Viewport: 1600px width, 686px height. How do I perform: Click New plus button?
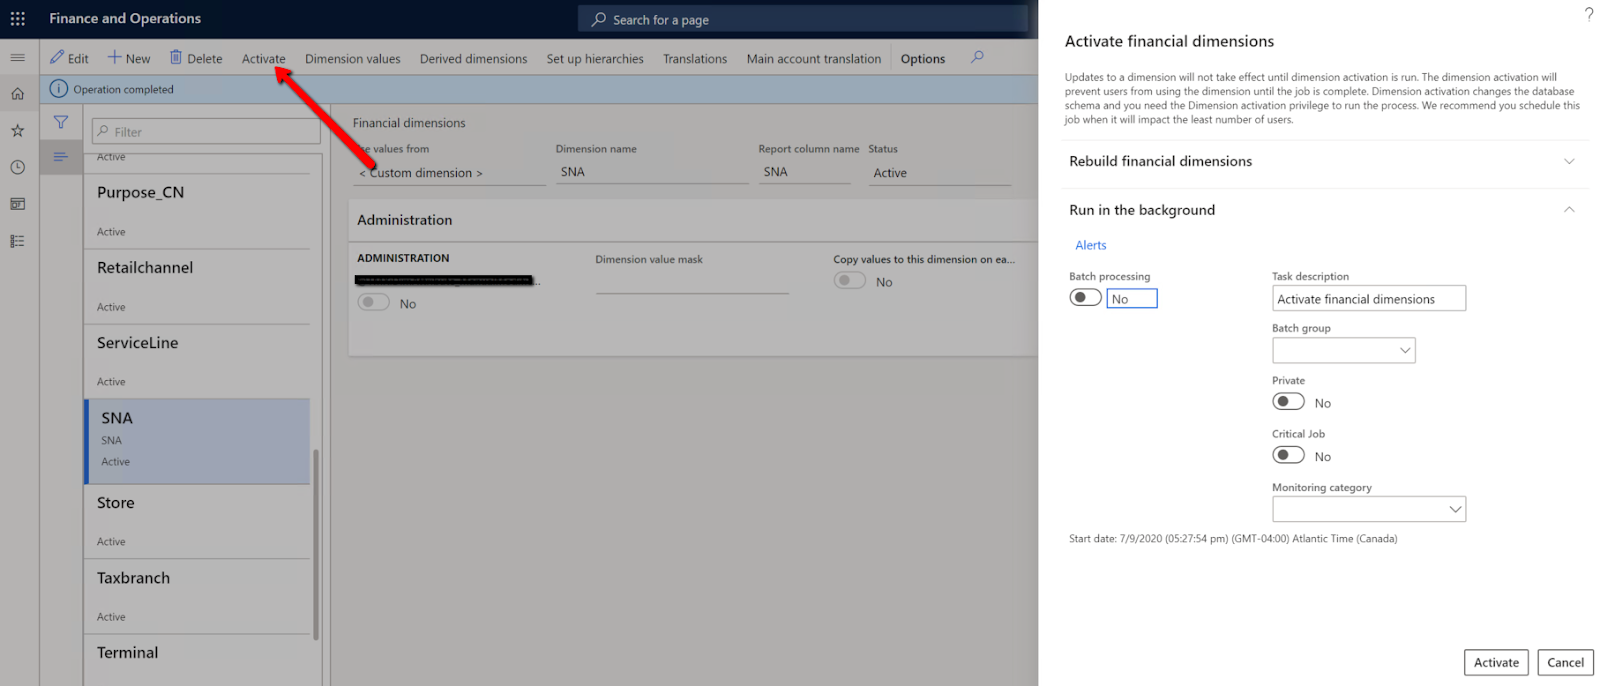click(129, 58)
